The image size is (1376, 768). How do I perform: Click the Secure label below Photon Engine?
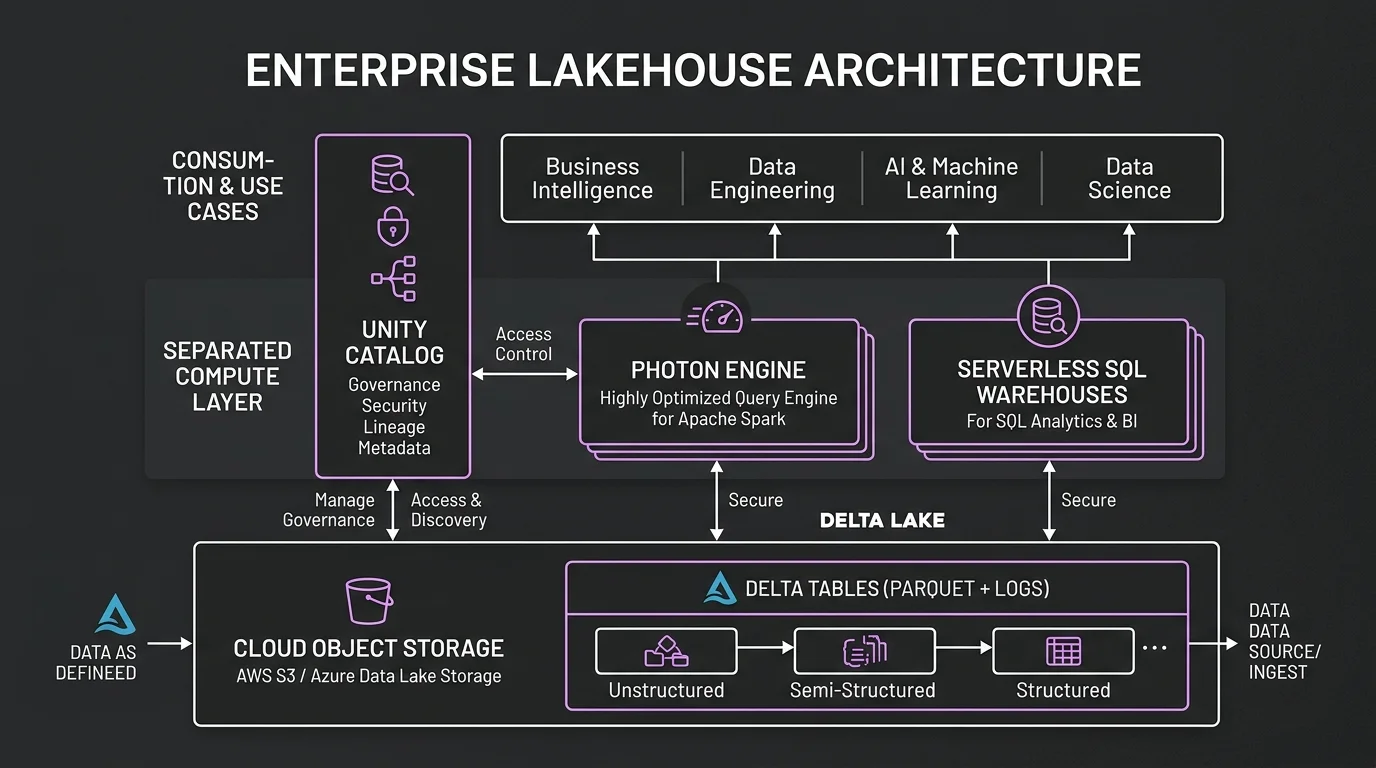tap(756, 500)
